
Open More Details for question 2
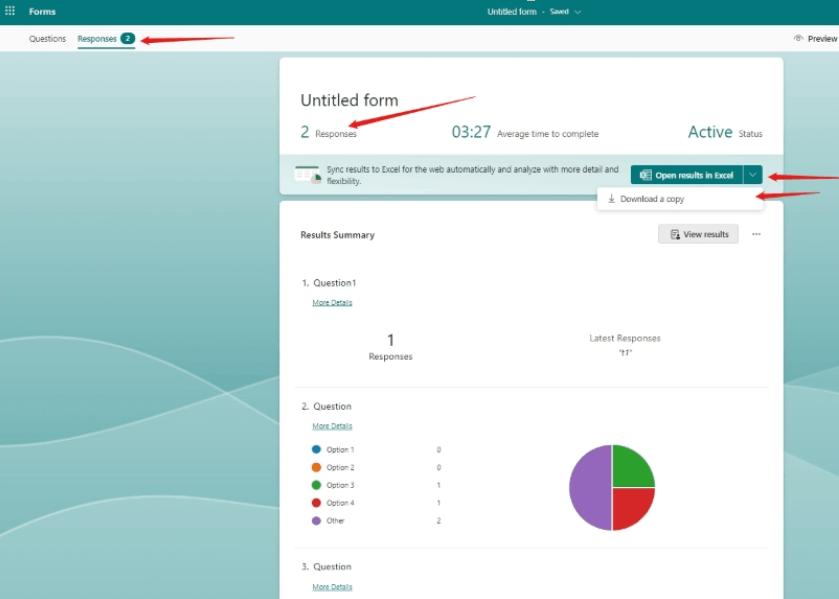332,426
